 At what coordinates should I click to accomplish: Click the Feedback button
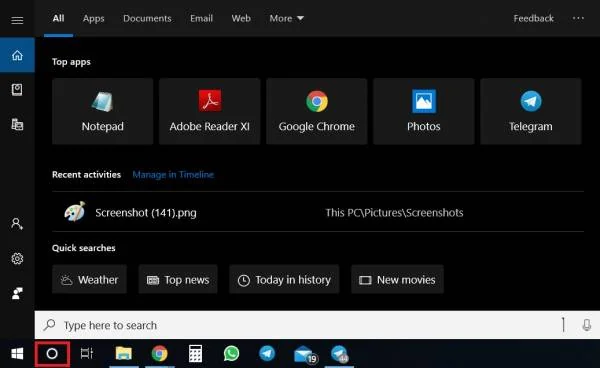533,18
